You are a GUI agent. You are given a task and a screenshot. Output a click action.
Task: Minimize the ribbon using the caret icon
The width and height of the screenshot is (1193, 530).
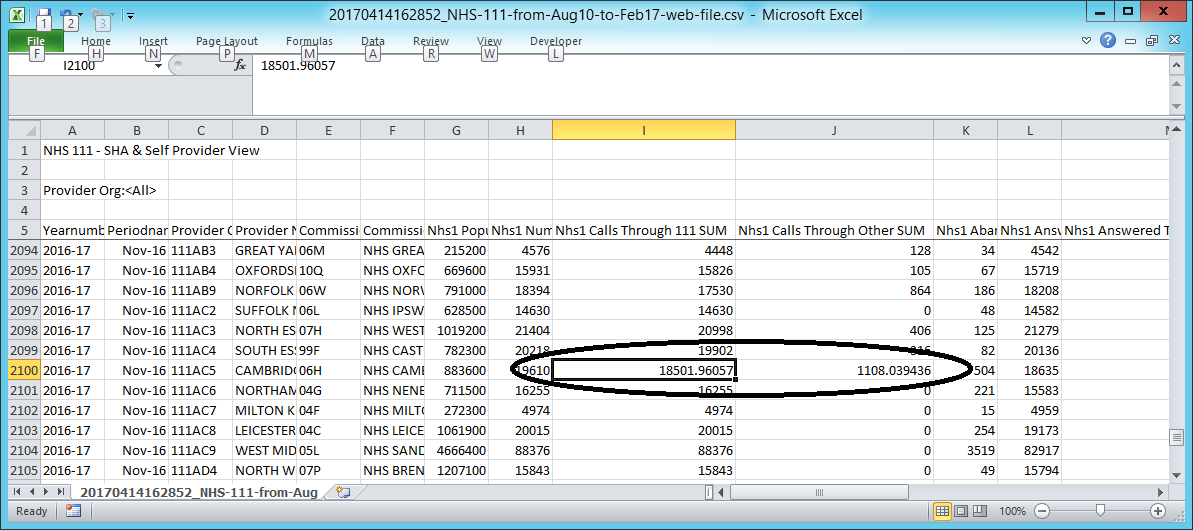coord(1087,40)
